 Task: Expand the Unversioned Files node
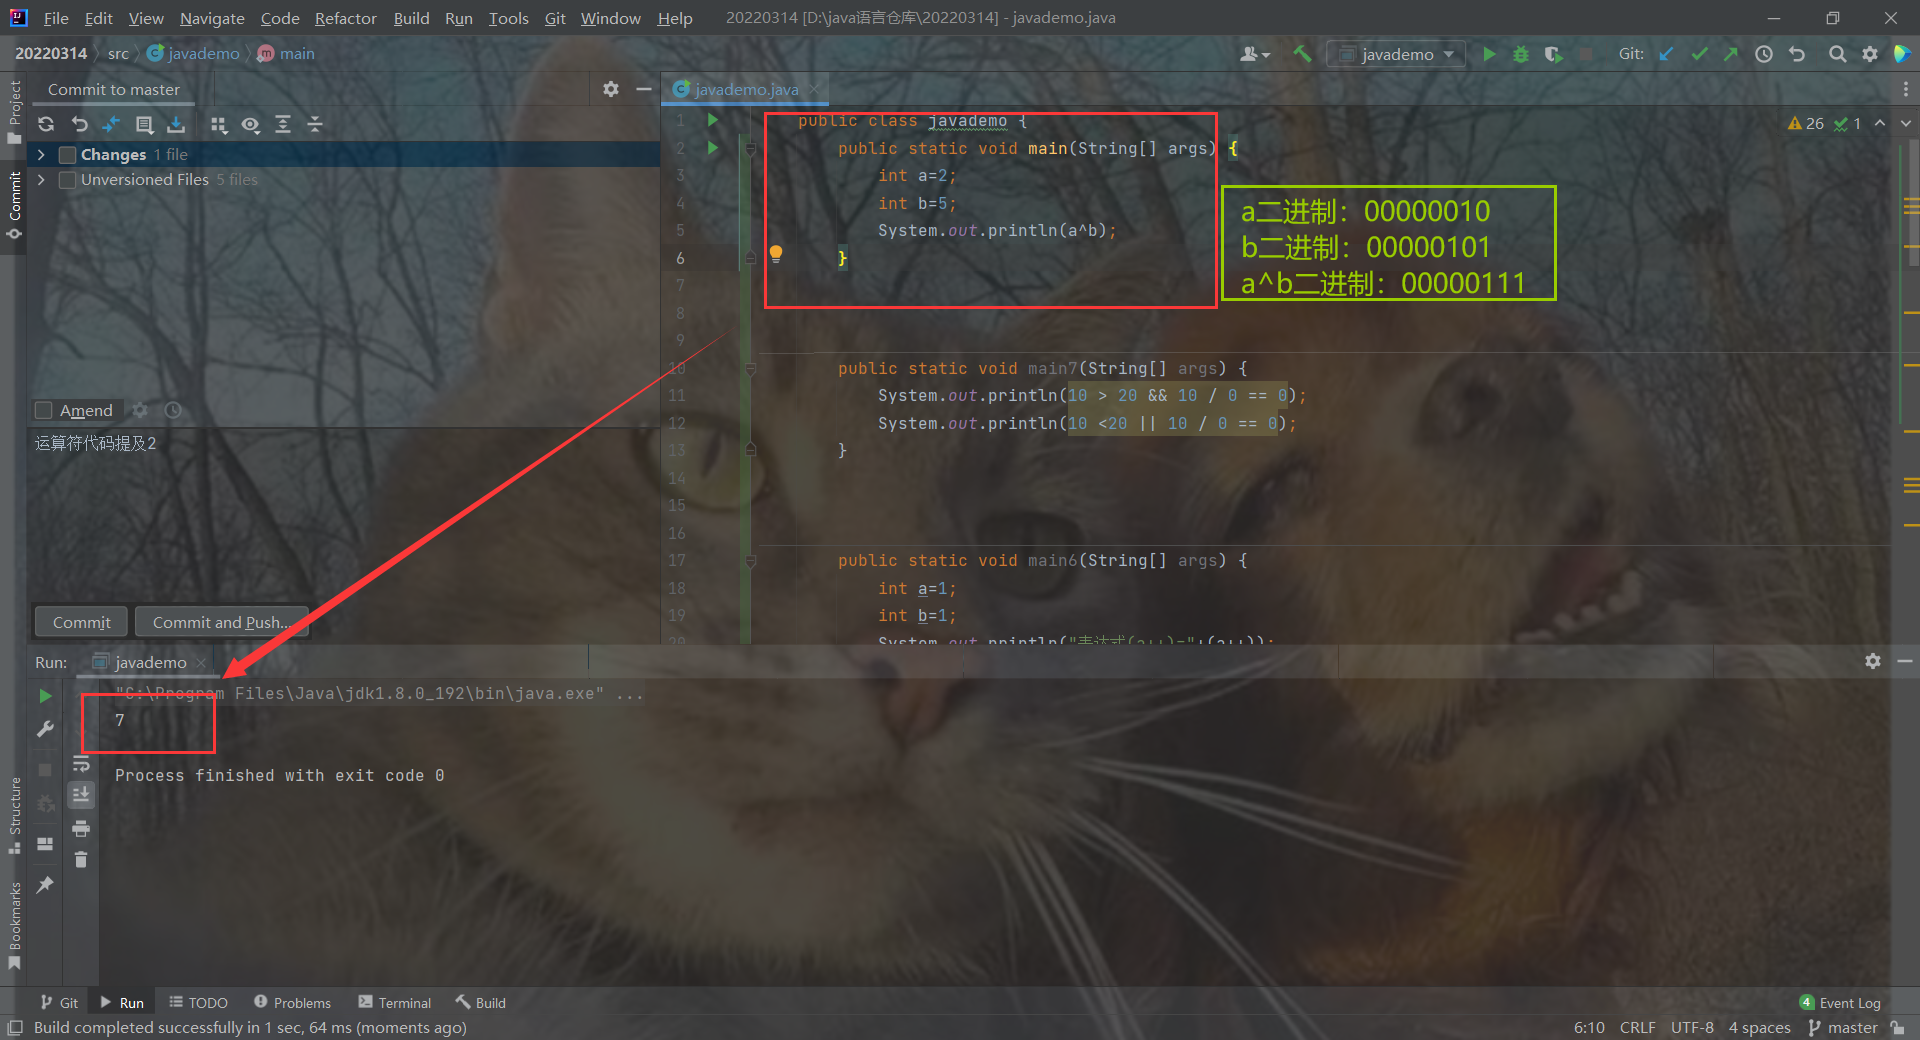pyautogui.click(x=41, y=180)
